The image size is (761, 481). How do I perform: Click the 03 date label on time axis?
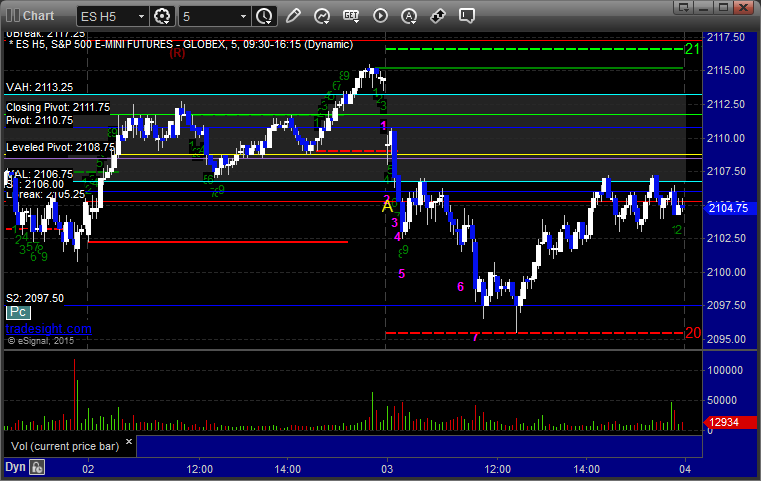pyautogui.click(x=387, y=469)
